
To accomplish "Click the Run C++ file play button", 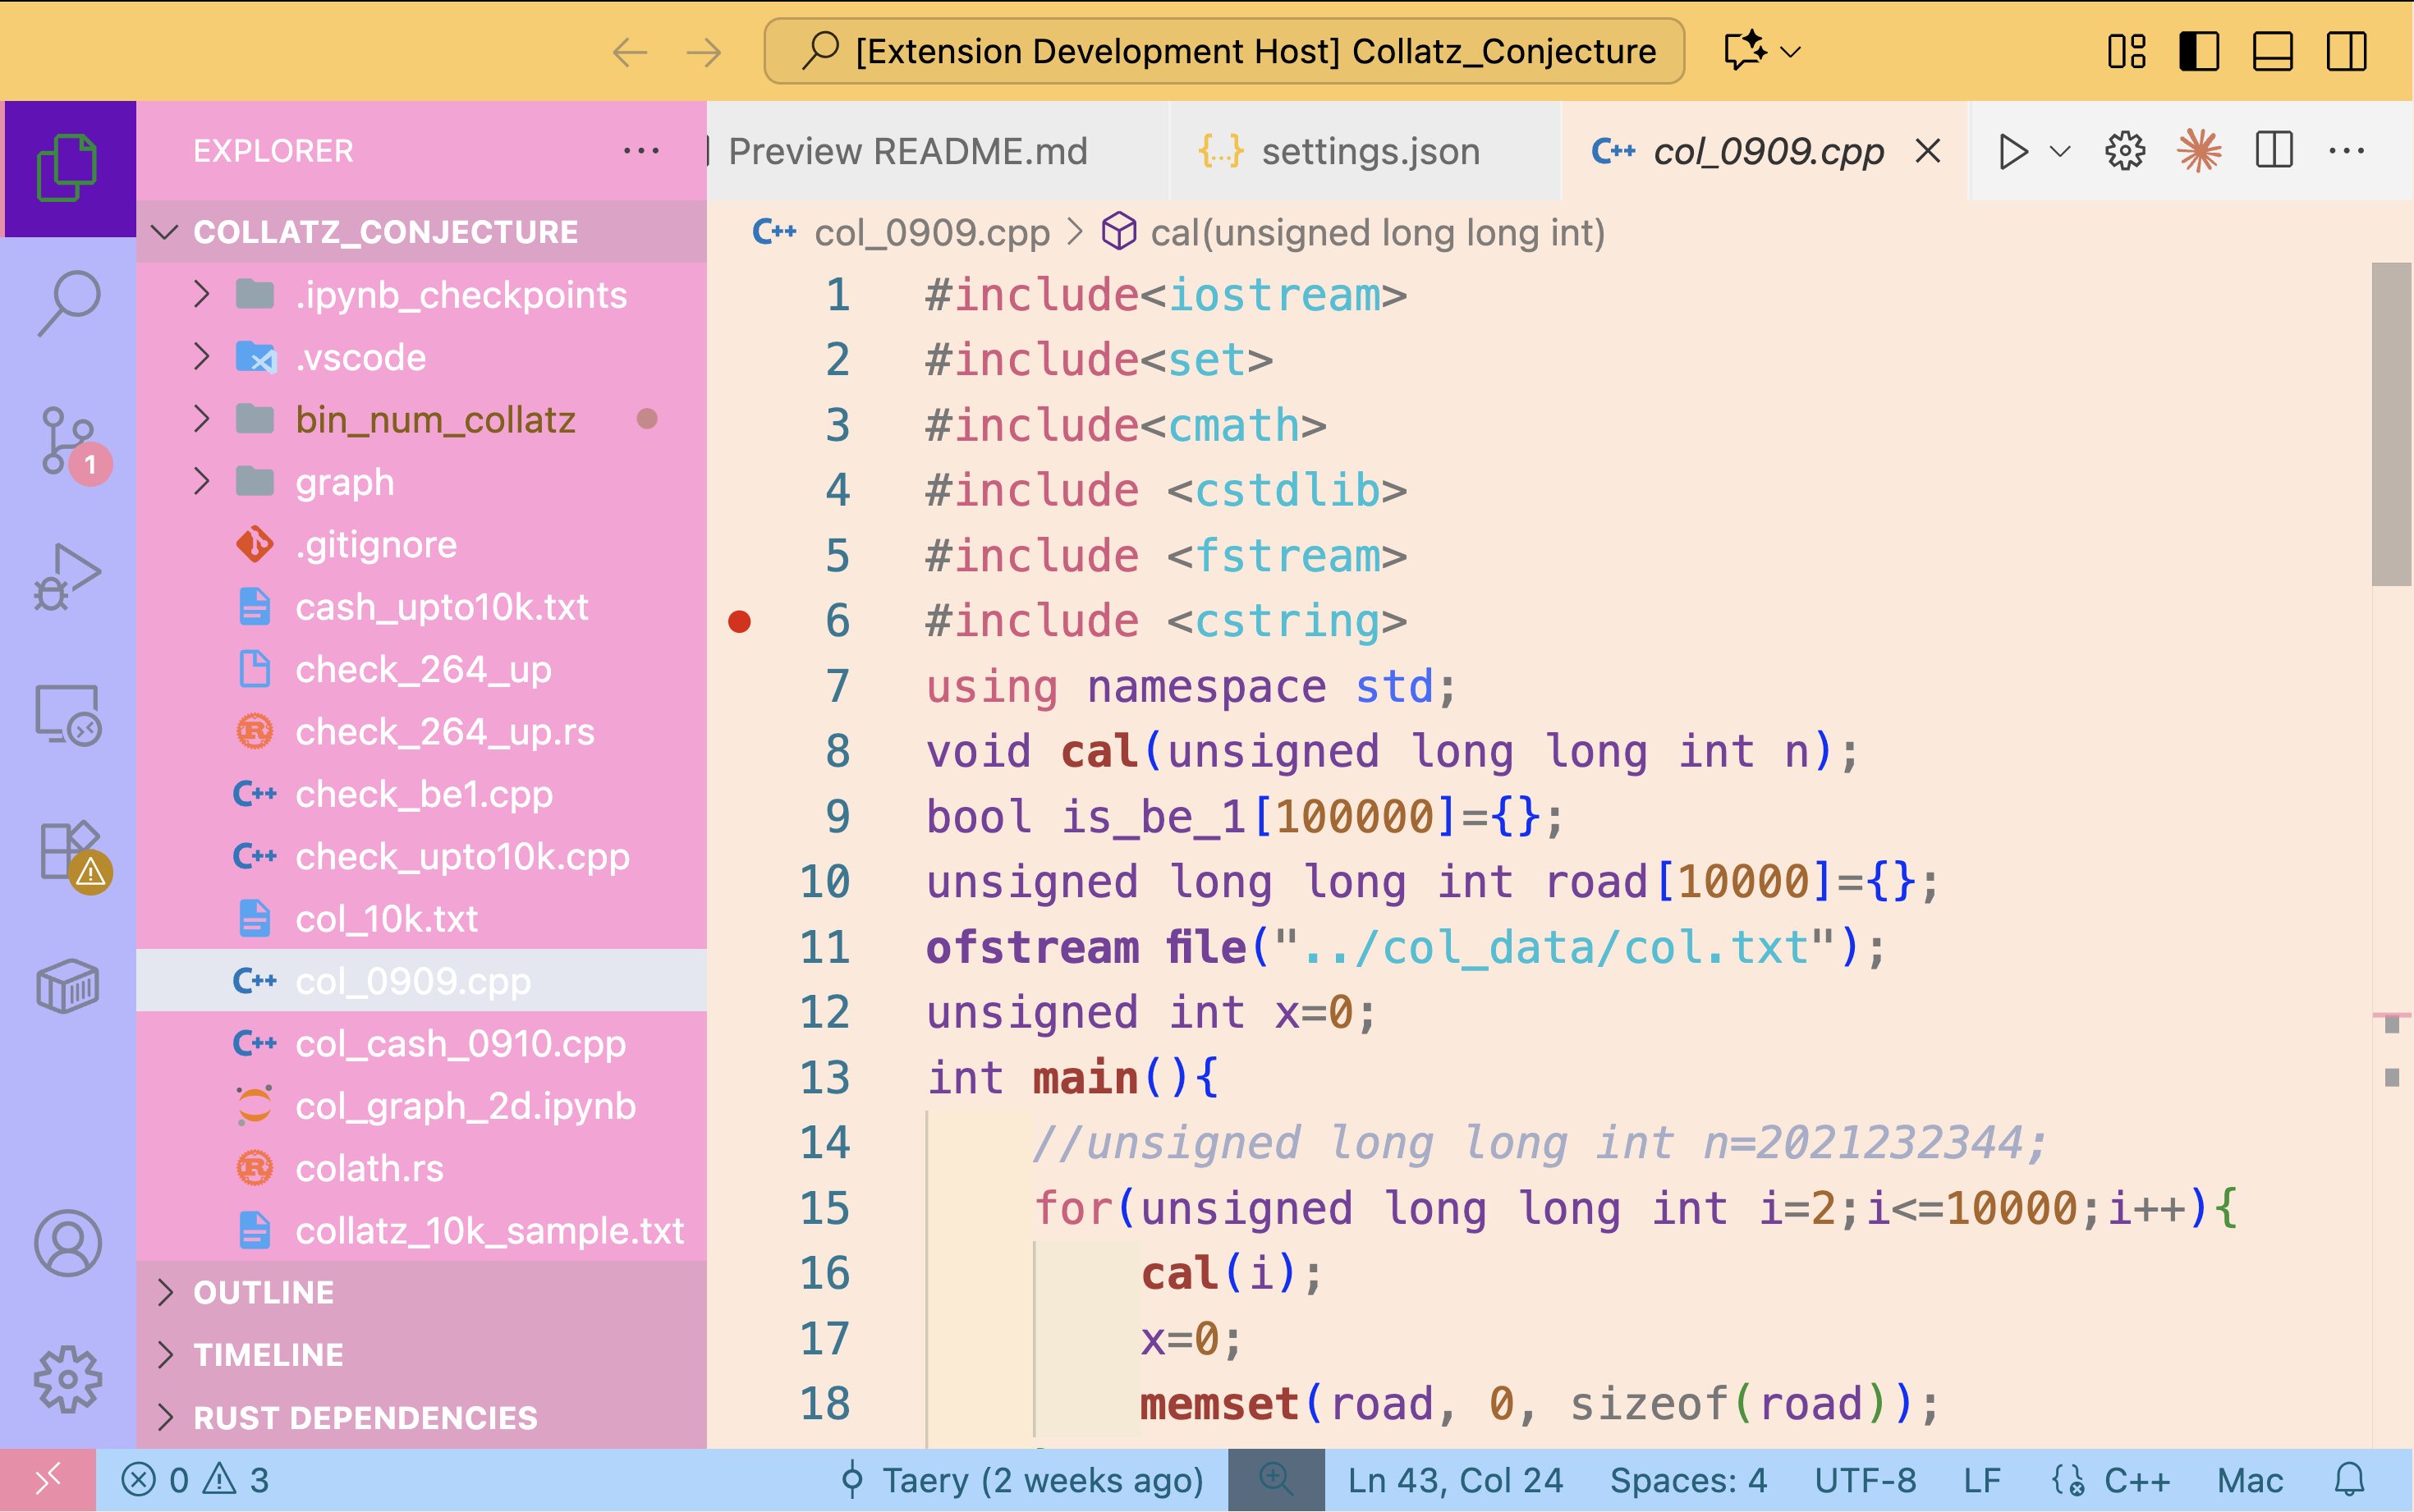I will click(x=2013, y=152).
